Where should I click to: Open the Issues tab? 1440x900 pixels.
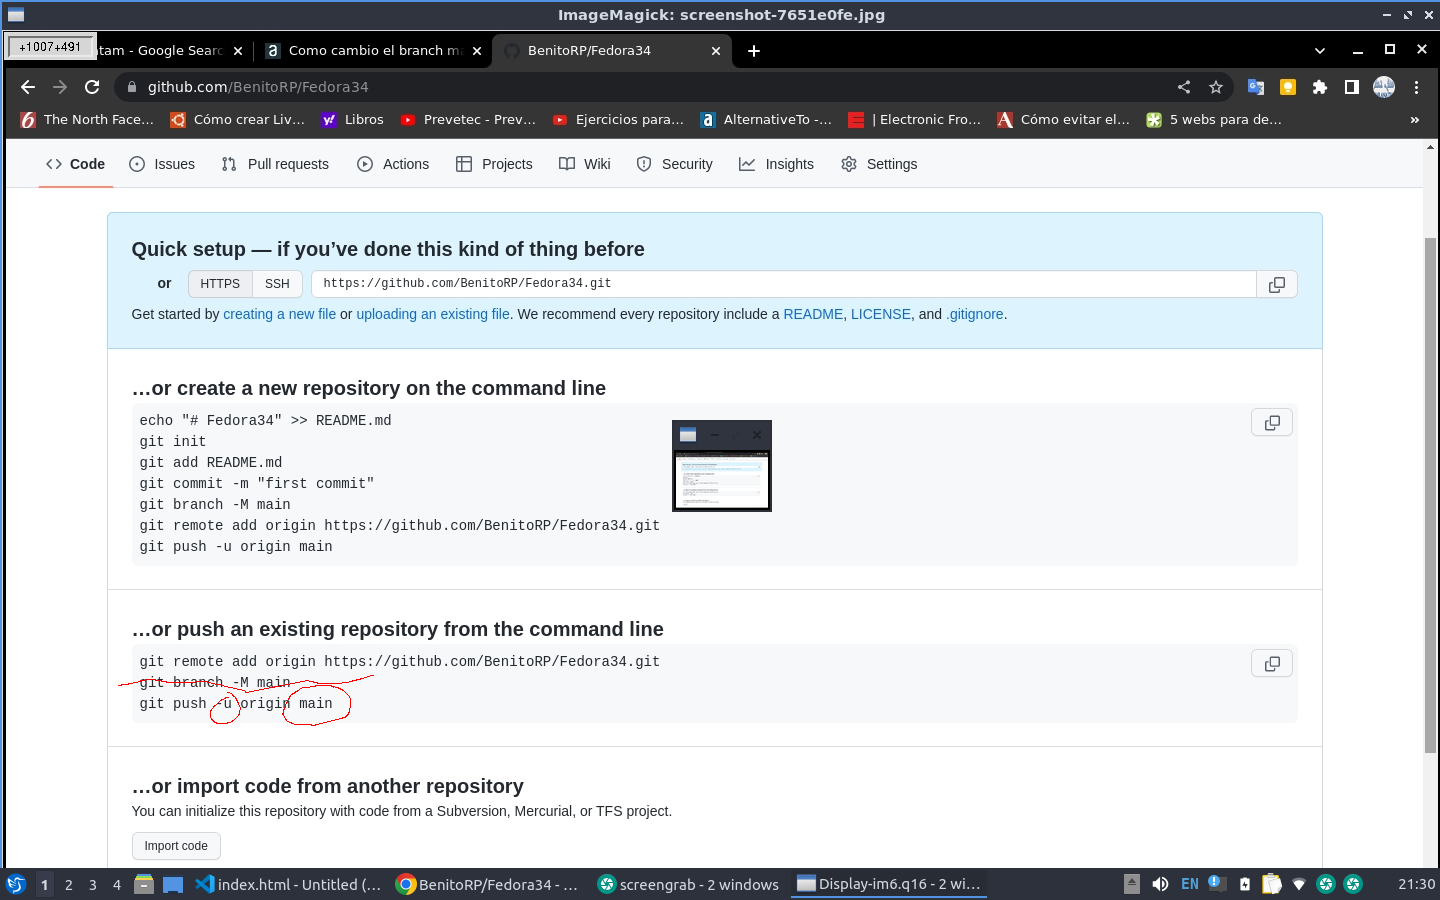pyautogui.click(x=162, y=164)
